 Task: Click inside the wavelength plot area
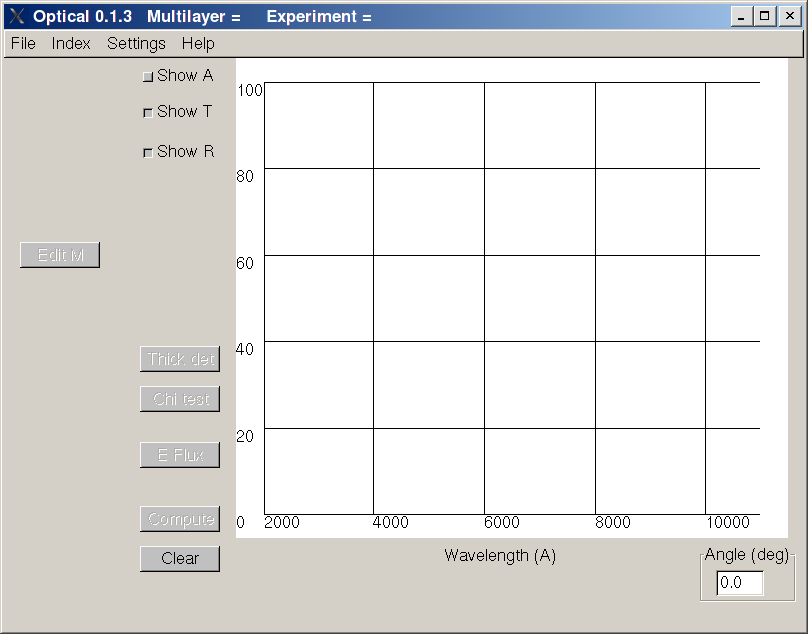click(512, 298)
